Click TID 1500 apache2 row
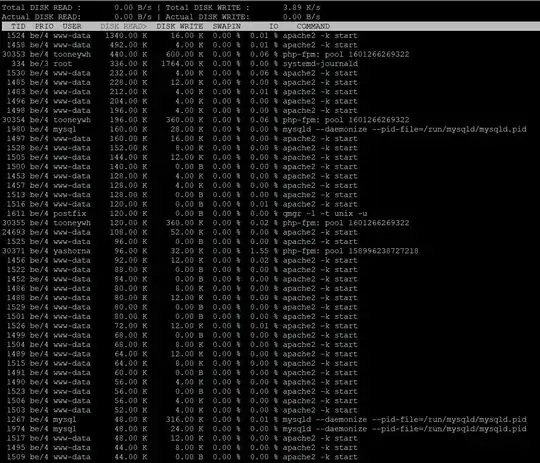540x463 pixels. pyautogui.click(x=16, y=166)
